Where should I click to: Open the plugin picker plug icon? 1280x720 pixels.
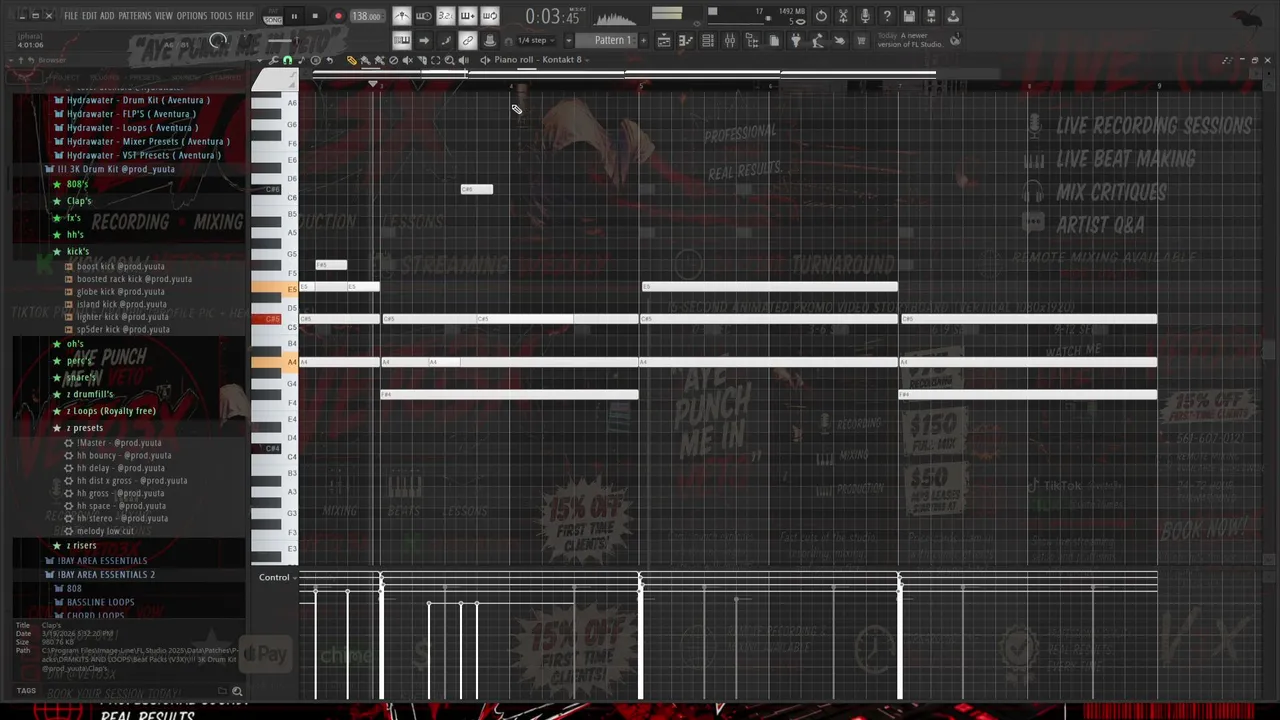795,40
